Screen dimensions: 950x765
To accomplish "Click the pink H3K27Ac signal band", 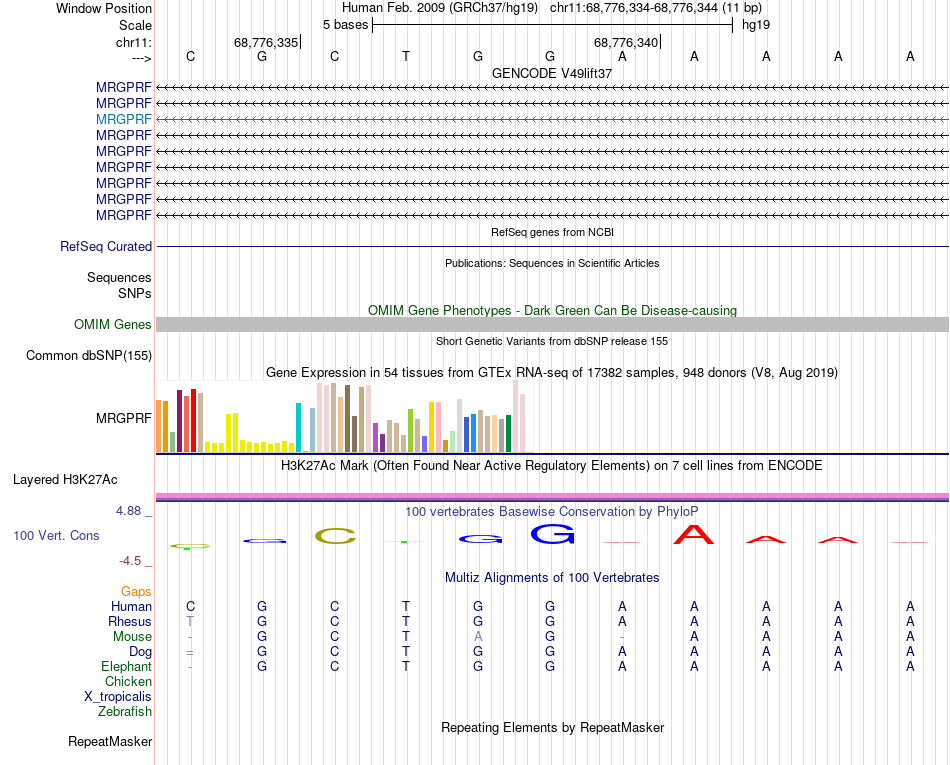I will (552, 497).
